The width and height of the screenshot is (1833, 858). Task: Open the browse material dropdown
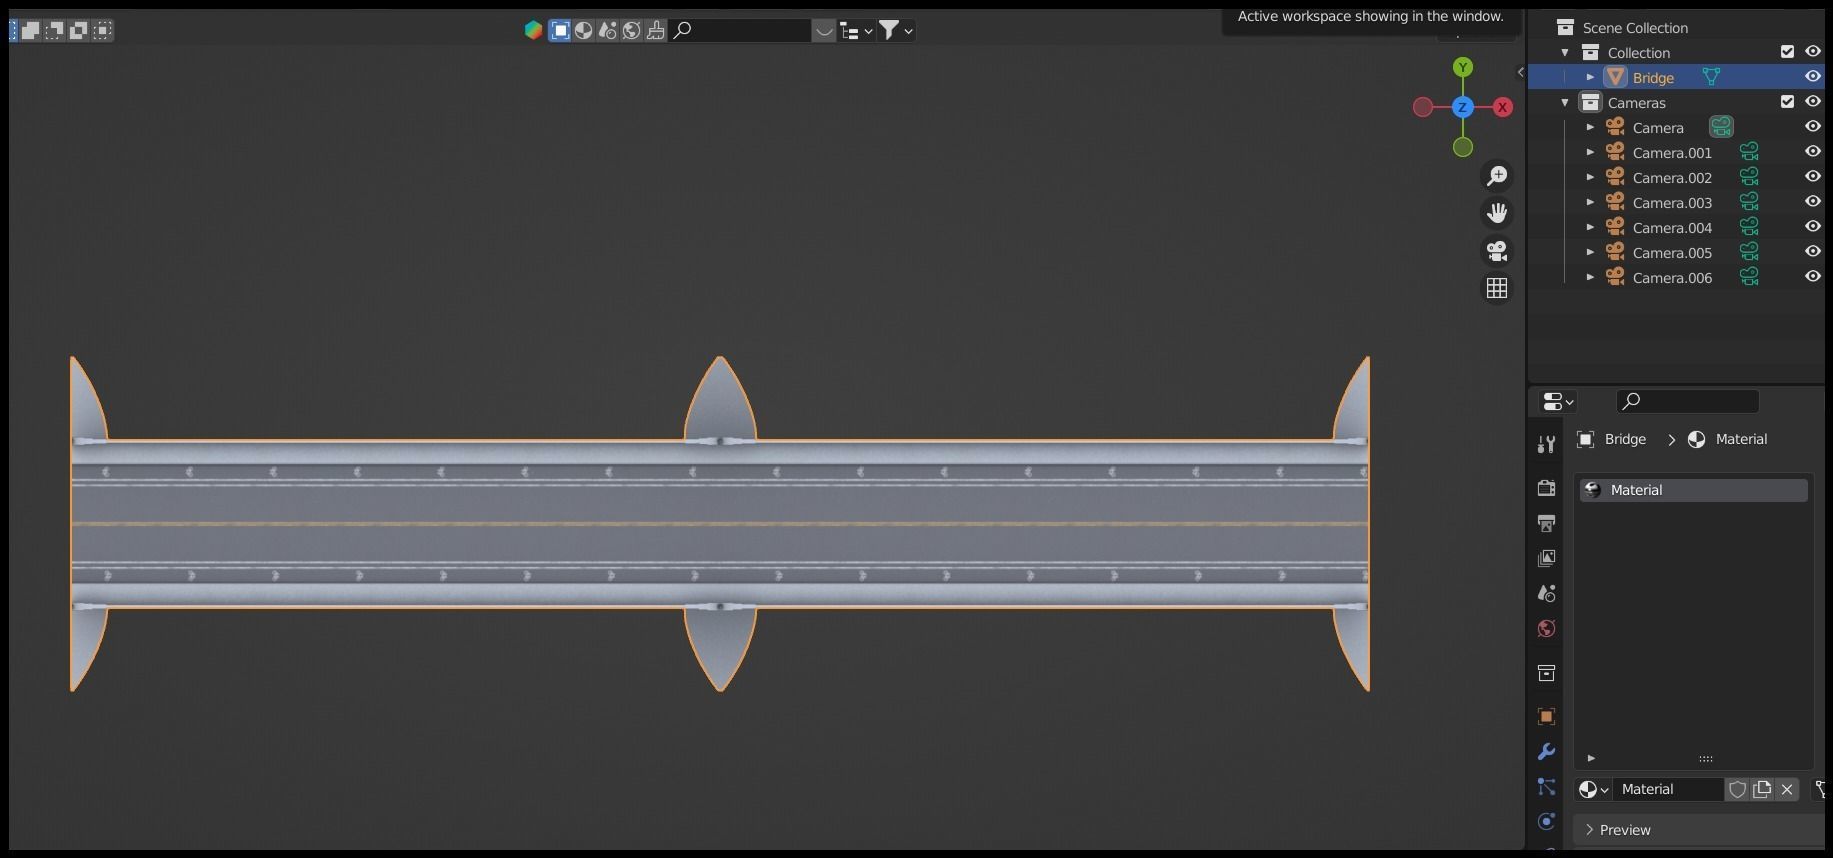point(1594,789)
